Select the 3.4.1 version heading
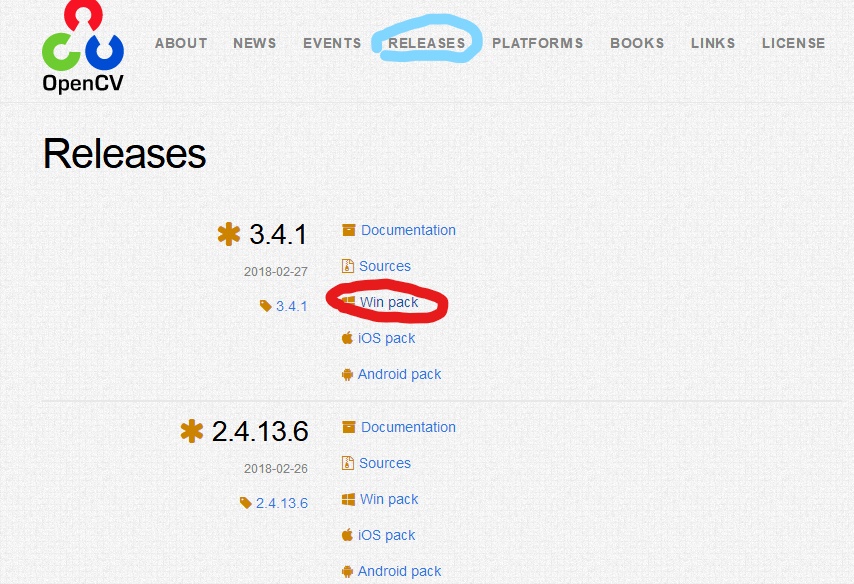Screen dimensions: 854x584 [278, 235]
